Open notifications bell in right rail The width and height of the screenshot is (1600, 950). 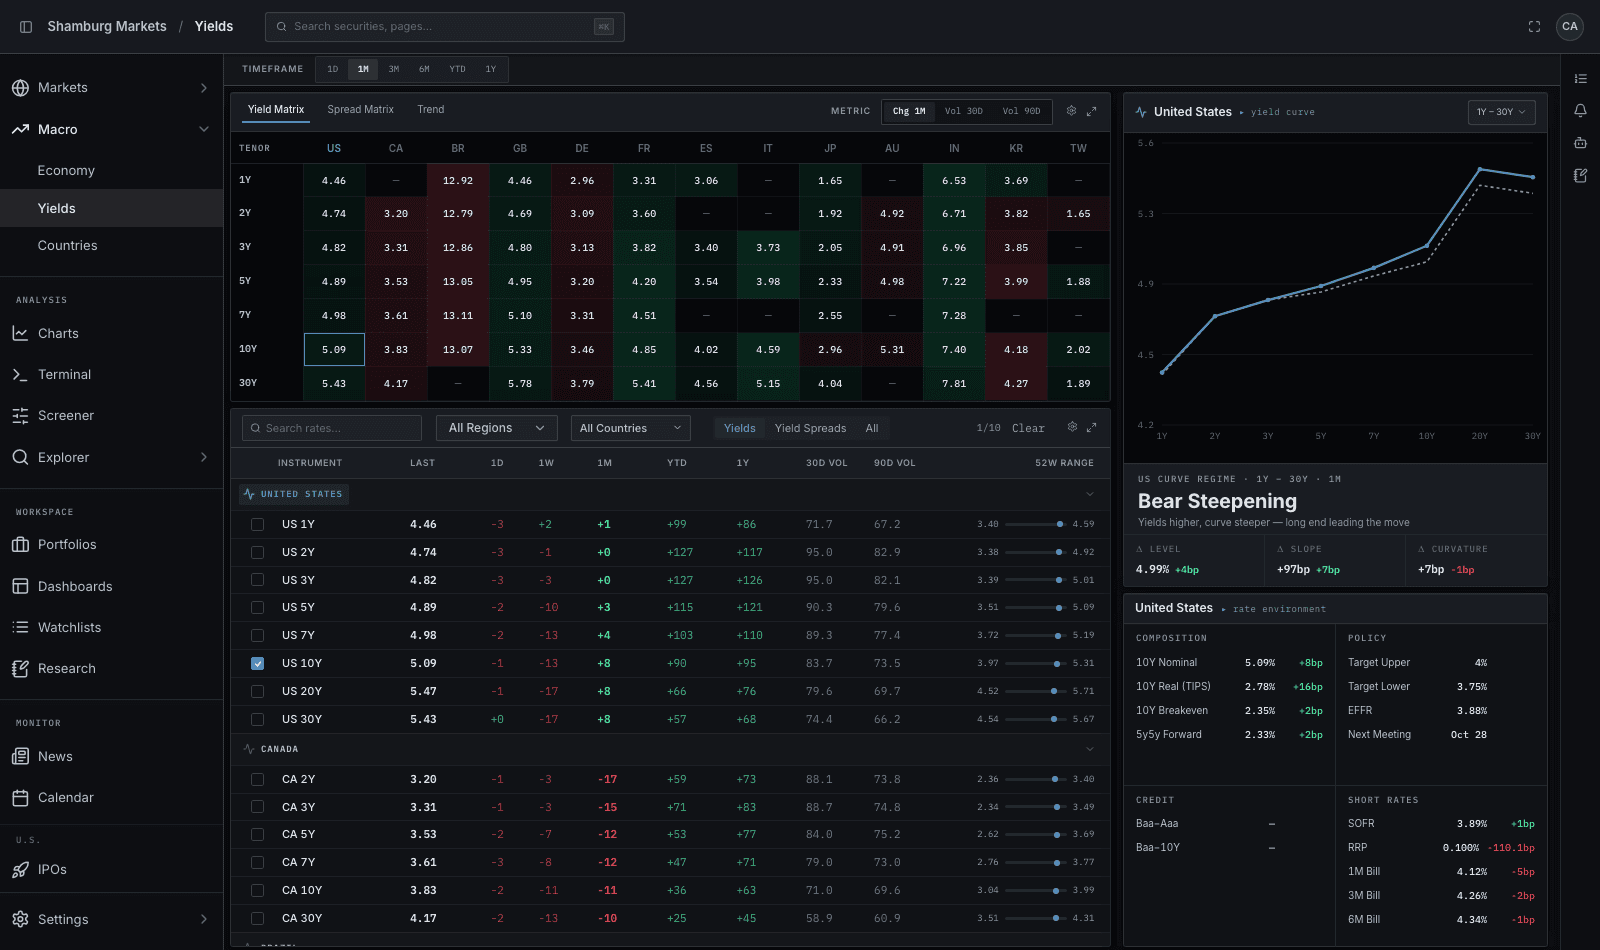(x=1580, y=111)
